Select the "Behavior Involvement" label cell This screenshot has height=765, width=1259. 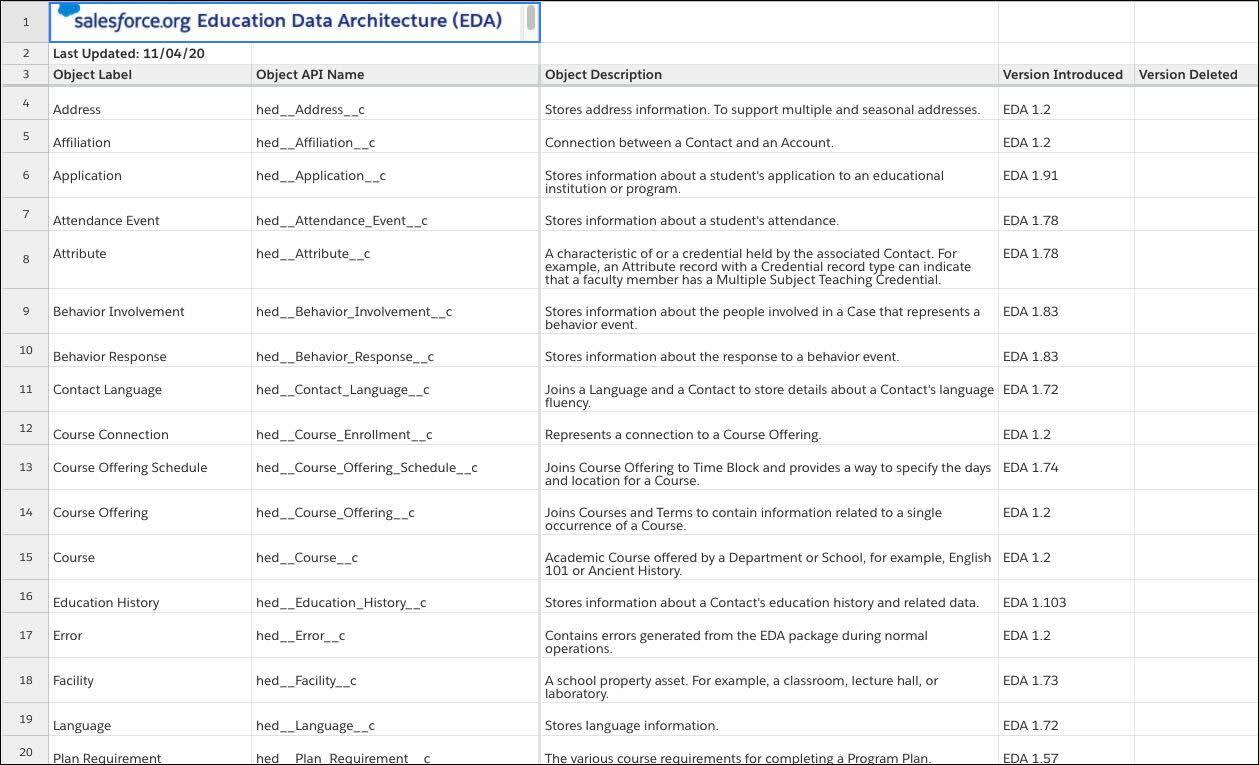(x=118, y=311)
